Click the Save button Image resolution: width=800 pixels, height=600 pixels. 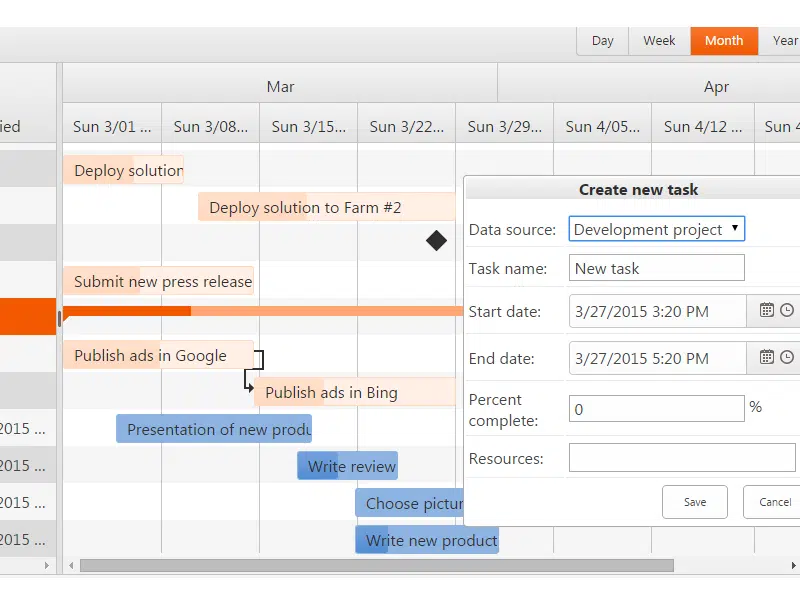click(x=694, y=502)
